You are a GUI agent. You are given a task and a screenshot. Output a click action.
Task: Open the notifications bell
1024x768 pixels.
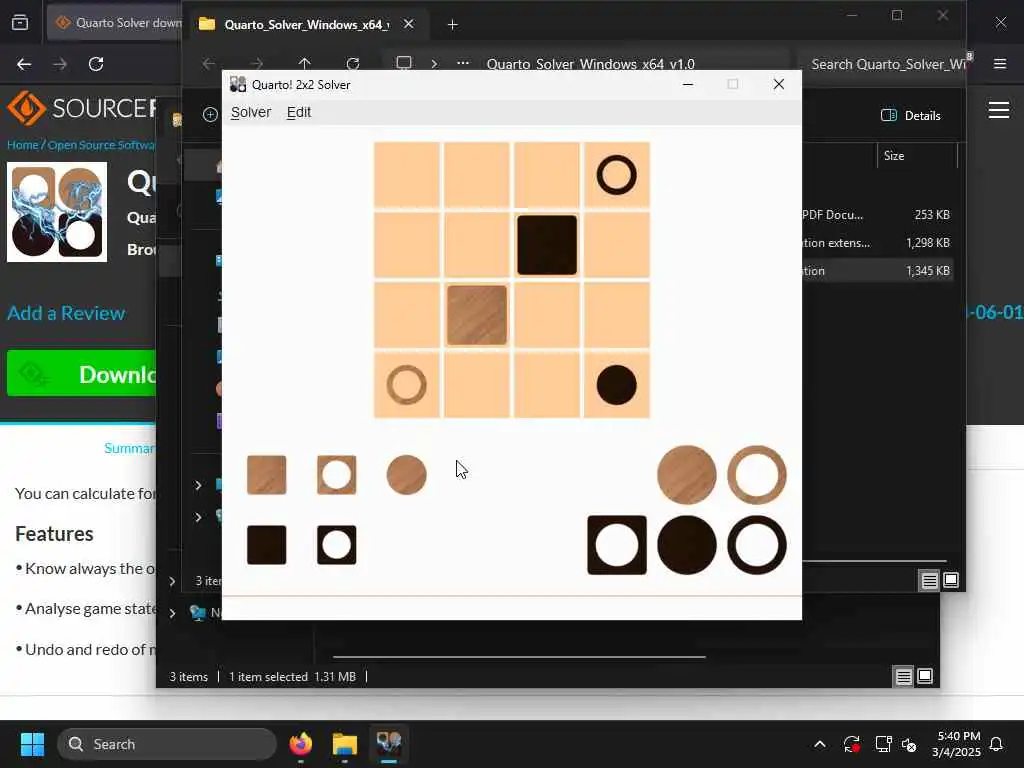(x=997, y=744)
